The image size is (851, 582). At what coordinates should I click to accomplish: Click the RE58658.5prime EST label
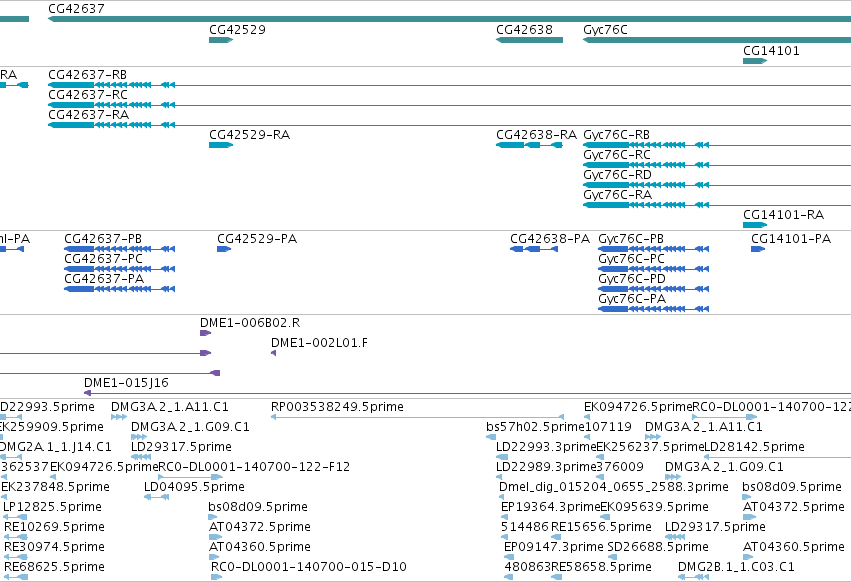[x=601, y=567]
